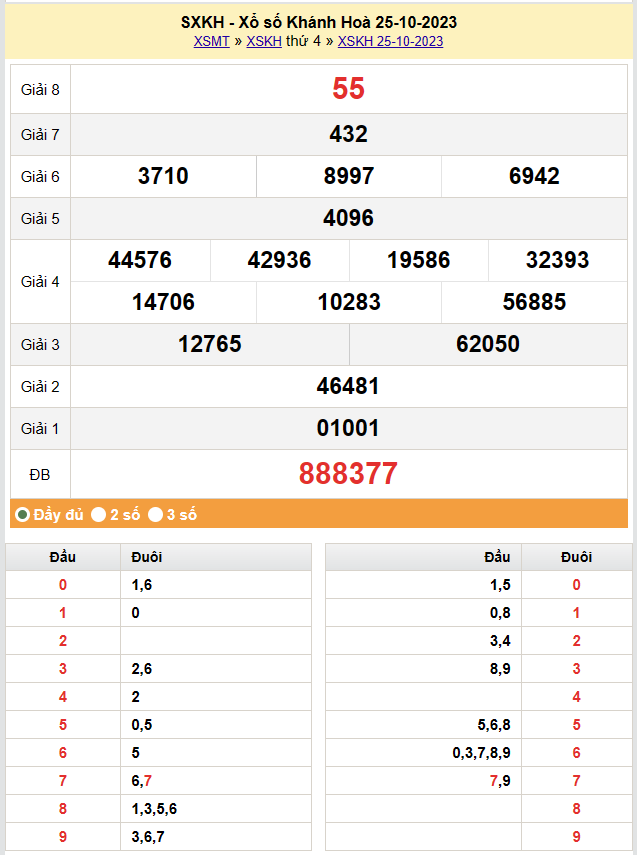Select the Giải 3 number 62050
Screen dimensions: 637x855
(x=487, y=344)
